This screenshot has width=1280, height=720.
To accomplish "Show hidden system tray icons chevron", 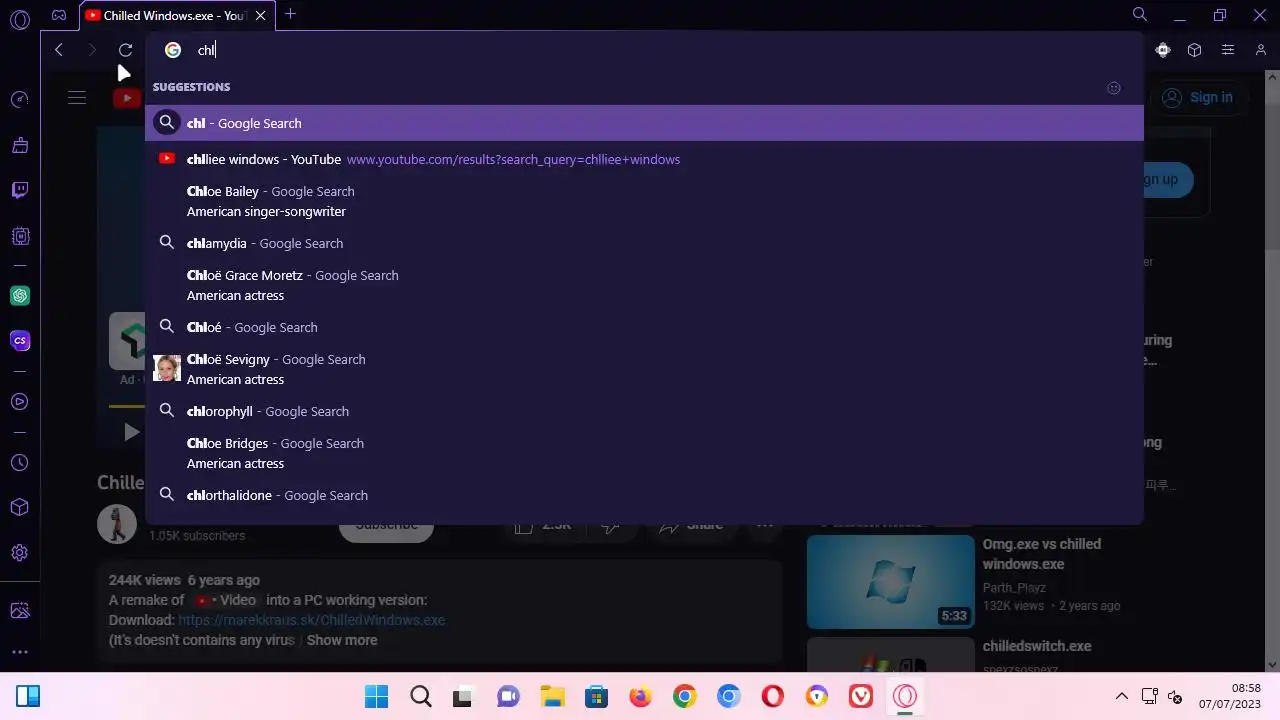I will [x=1122, y=696].
